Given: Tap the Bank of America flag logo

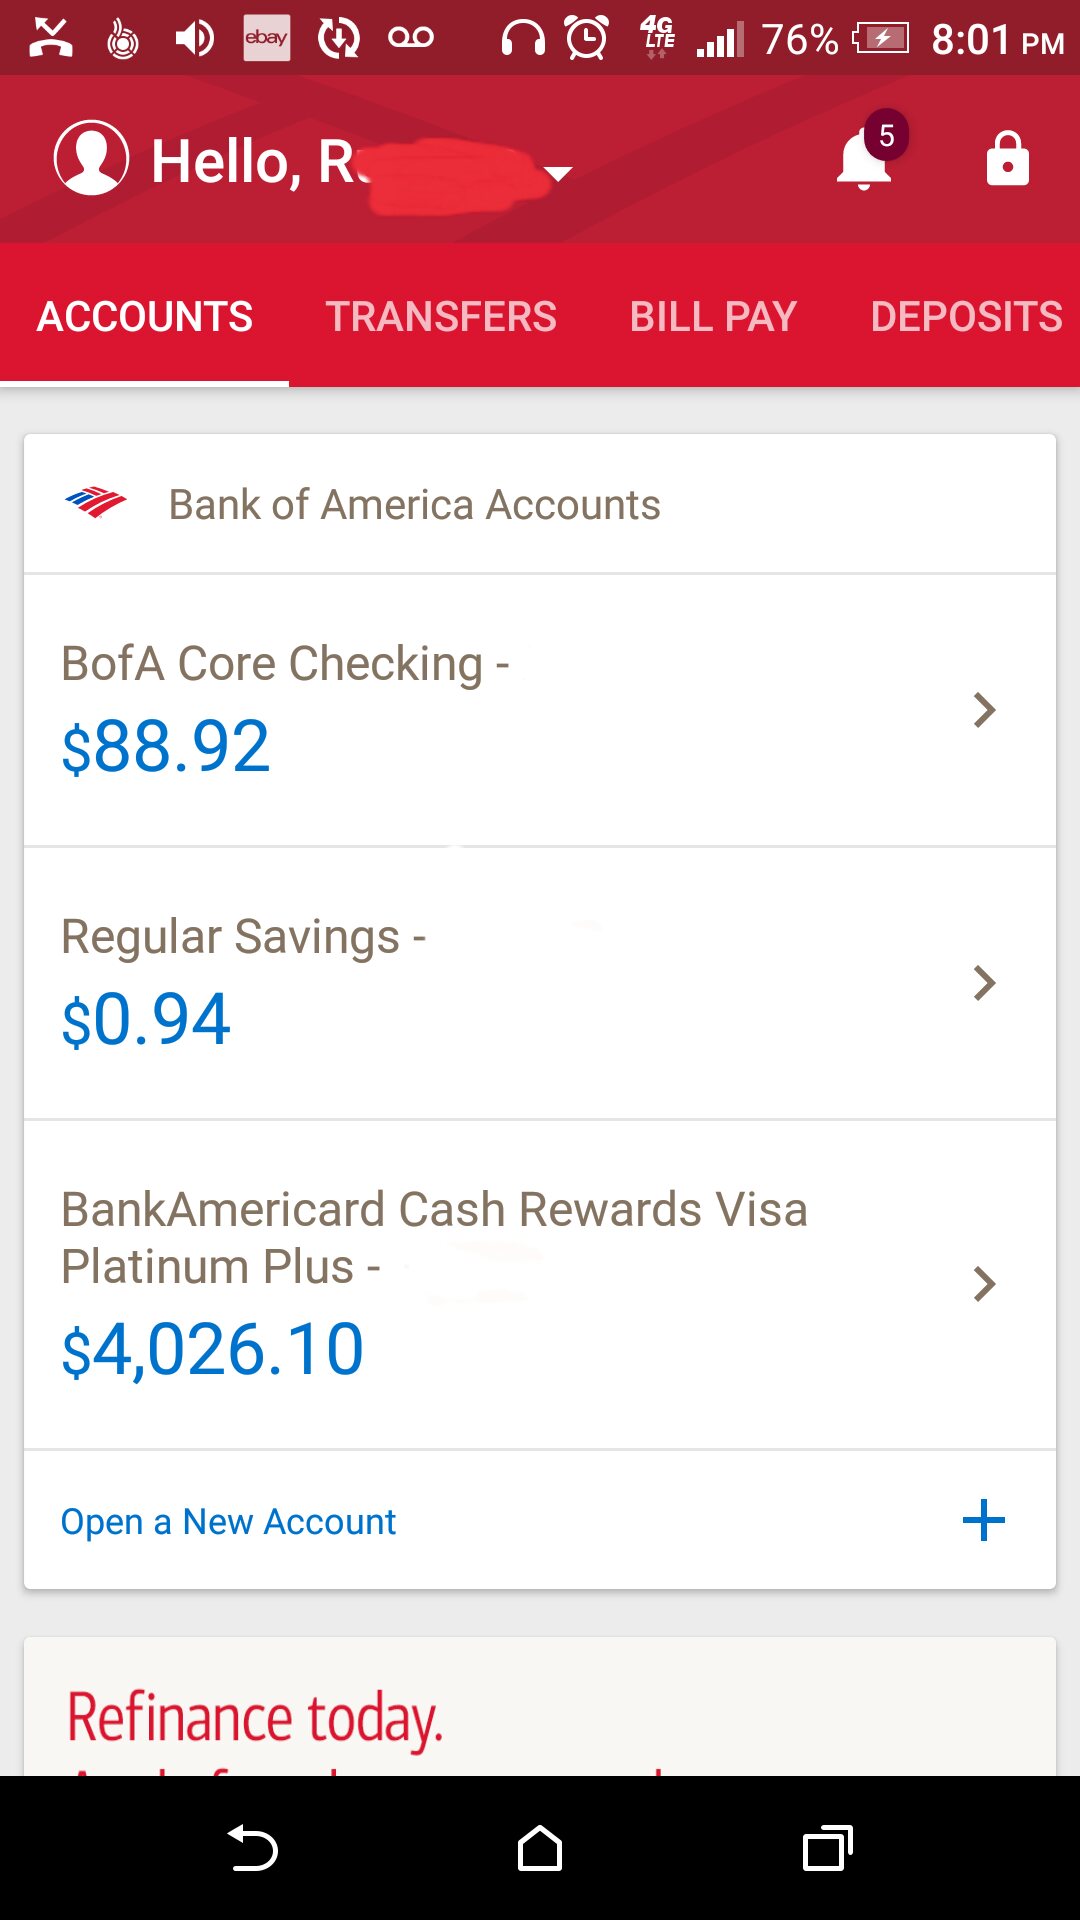Looking at the screenshot, I should tap(96, 502).
